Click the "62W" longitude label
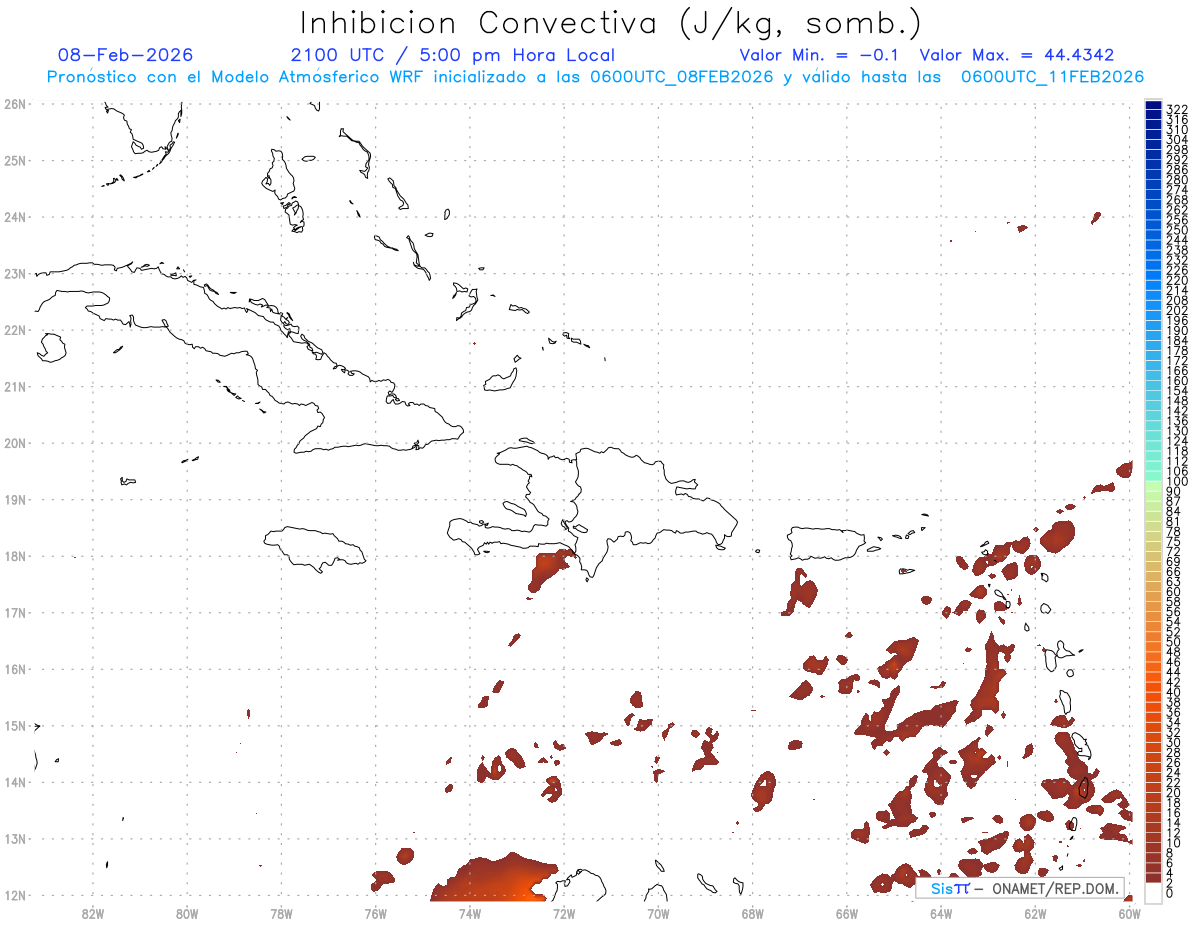Image resolution: width=1200 pixels, height=927 pixels. (1035, 912)
